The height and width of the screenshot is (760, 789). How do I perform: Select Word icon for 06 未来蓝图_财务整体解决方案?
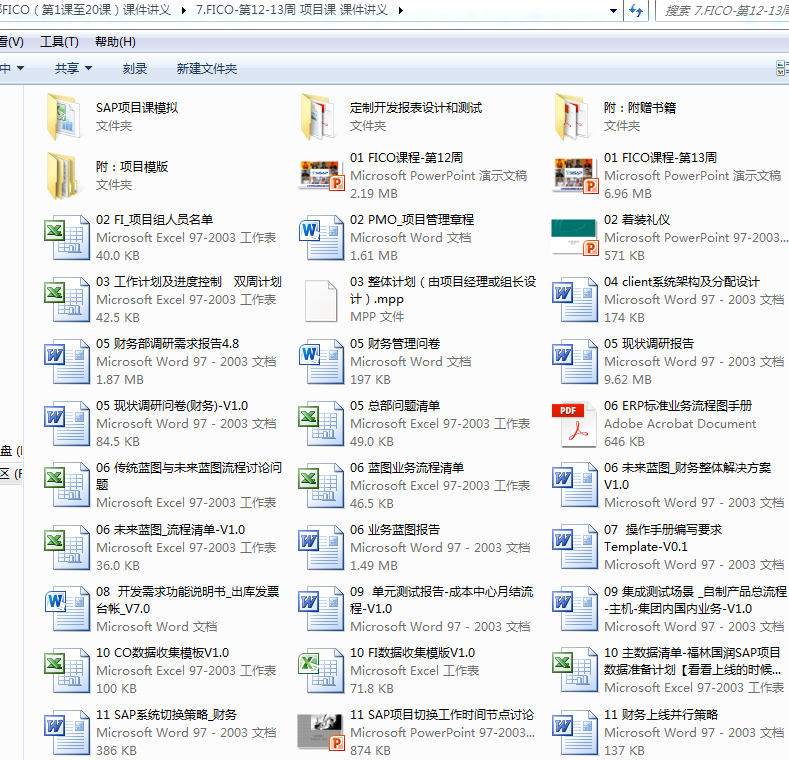click(x=574, y=485)
